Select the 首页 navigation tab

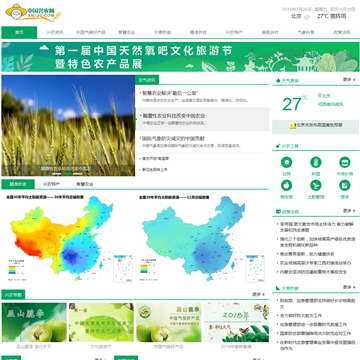19,32
